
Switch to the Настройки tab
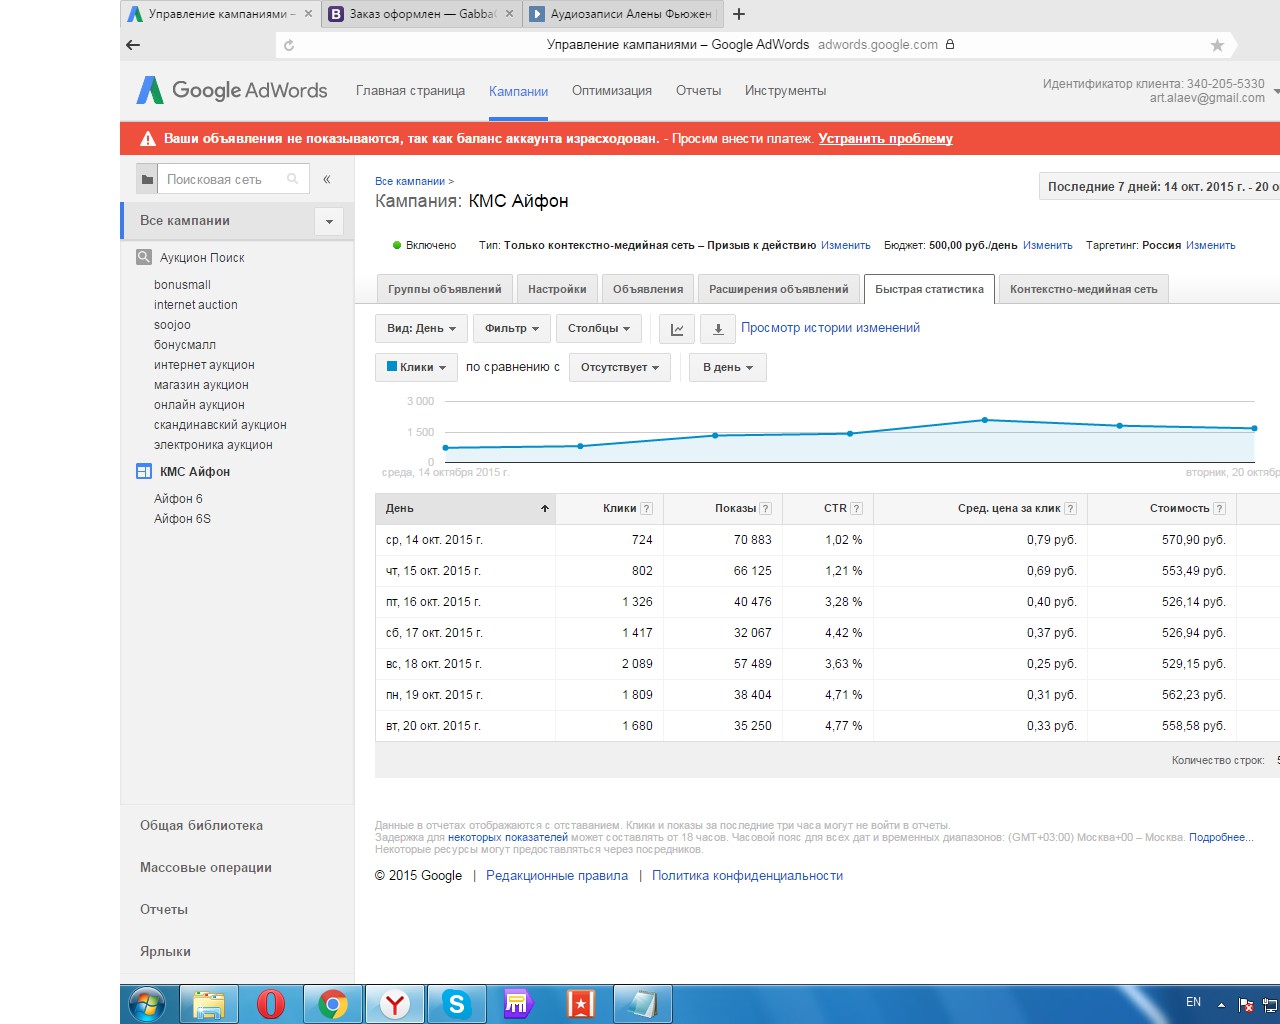557,289
